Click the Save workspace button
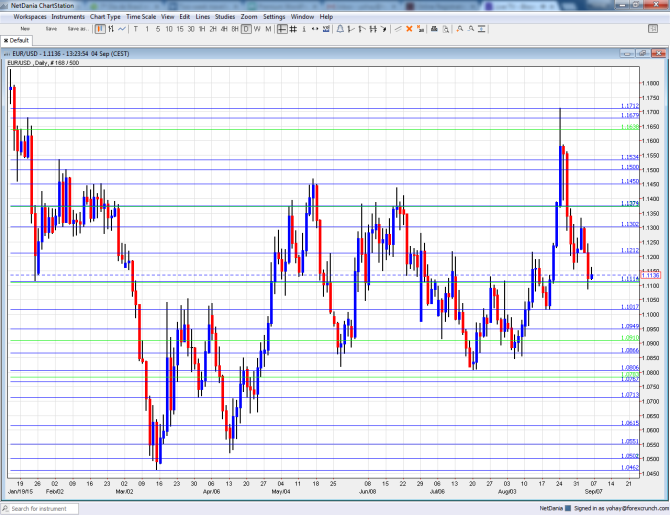This screenshot has width=670, height=515. [x=51, y=29]
